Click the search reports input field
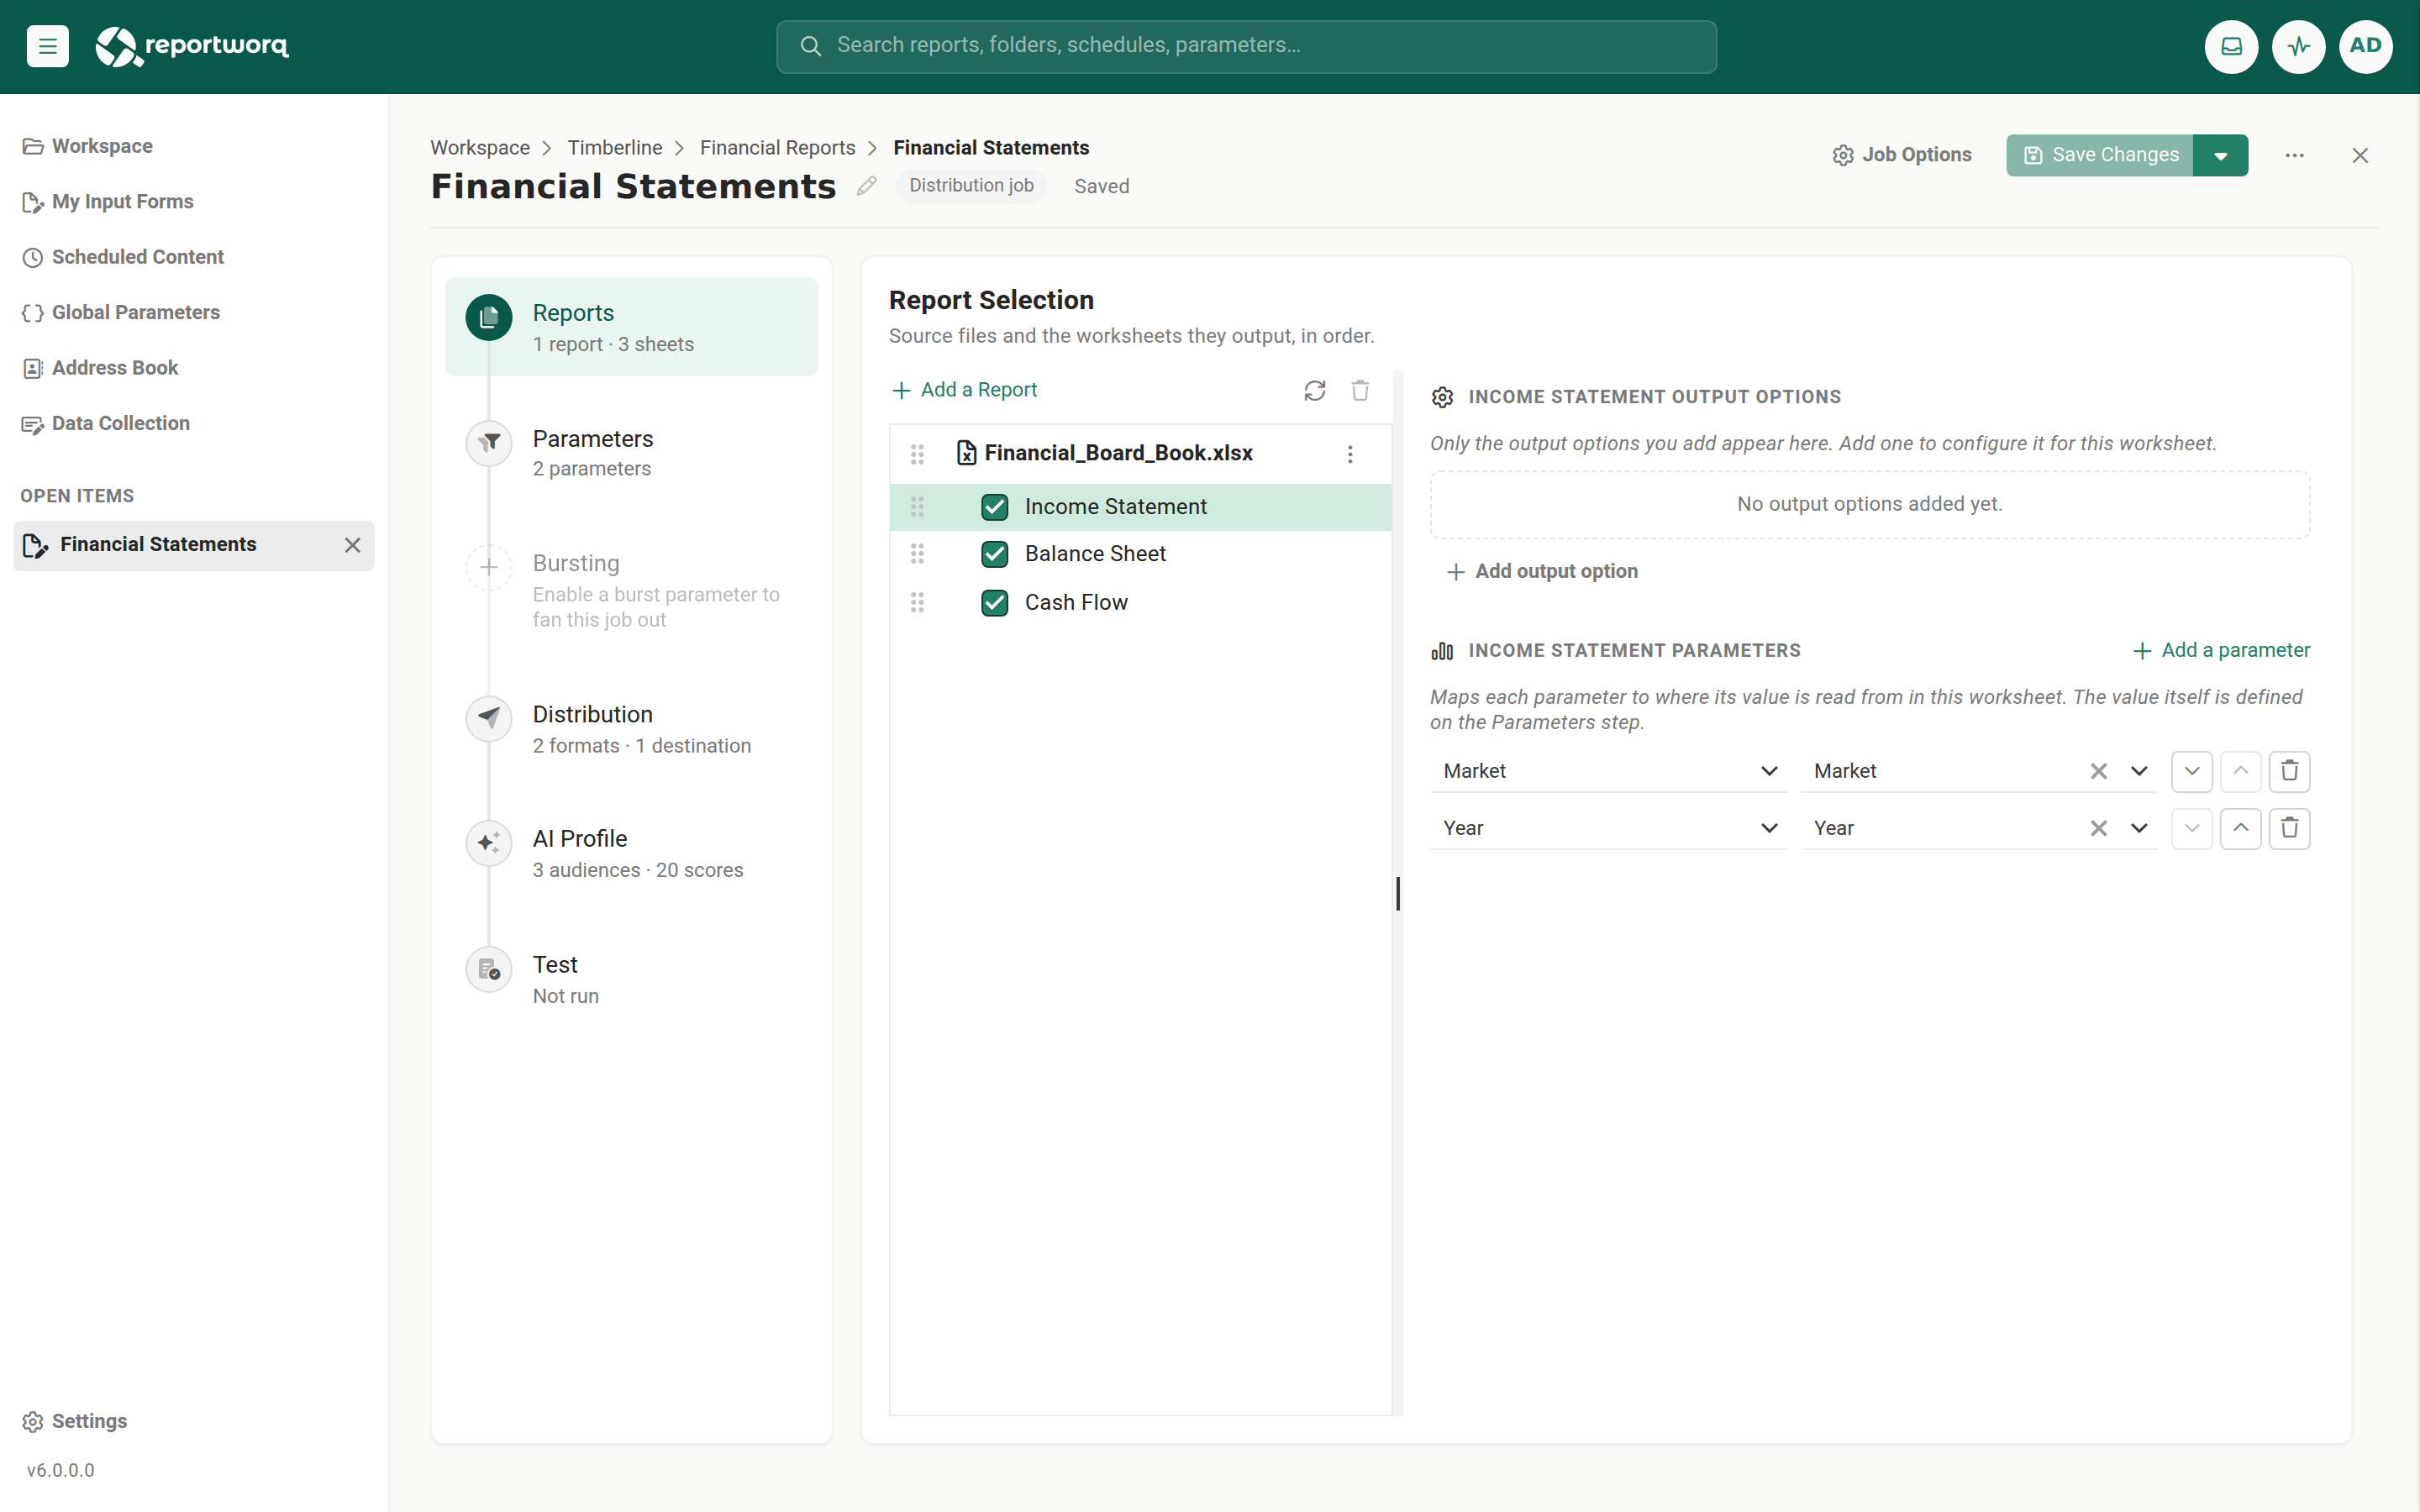The image size is (2420, 1512). pyautogui.click(x=1246, y=46)
